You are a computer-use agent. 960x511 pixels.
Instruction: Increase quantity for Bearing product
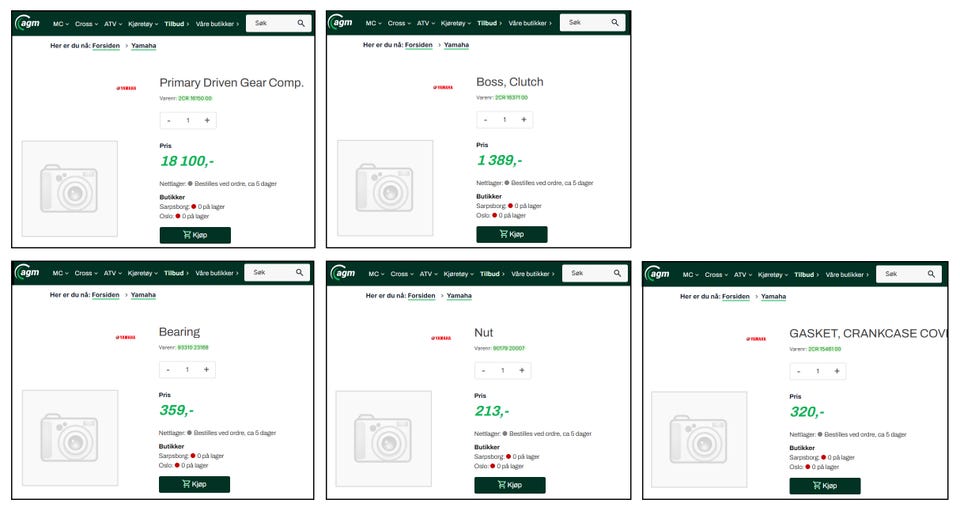[x=206, y=370]
